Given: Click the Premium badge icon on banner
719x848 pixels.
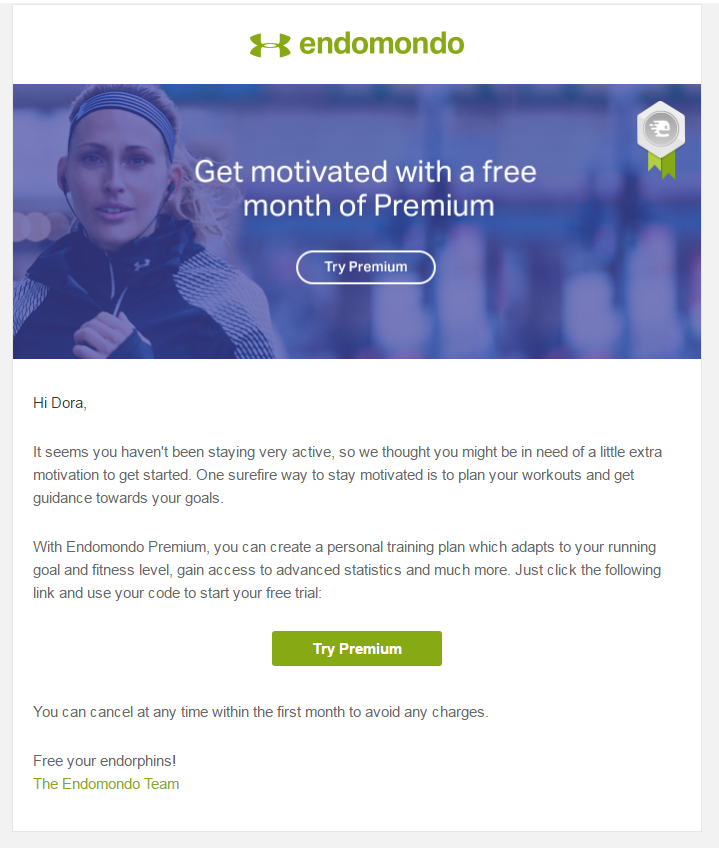Looking at the screenshot, I should coord(659,128).
